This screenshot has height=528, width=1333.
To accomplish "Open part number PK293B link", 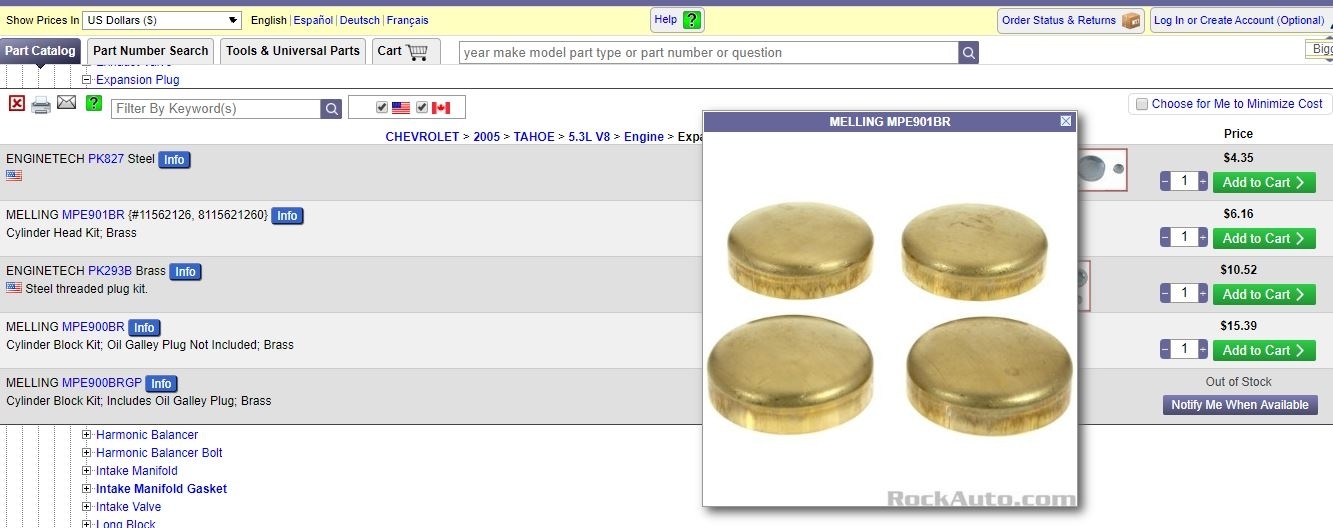I will (110, 271).
